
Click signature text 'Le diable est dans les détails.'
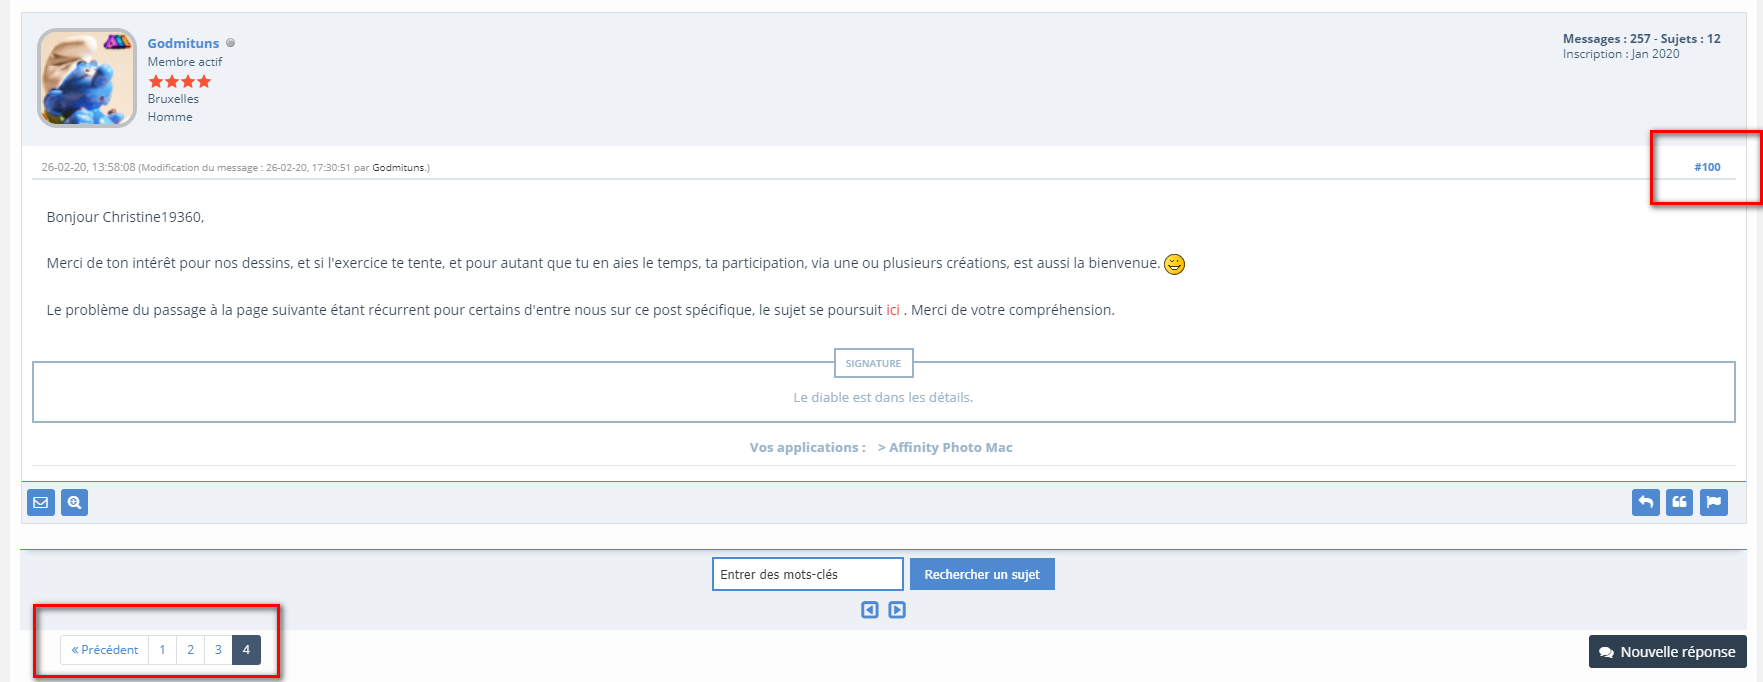point(883,397)
